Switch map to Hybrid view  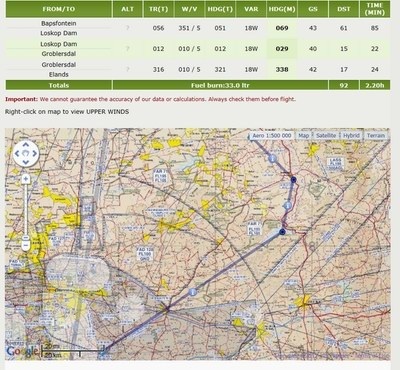[x=351, y=136]
